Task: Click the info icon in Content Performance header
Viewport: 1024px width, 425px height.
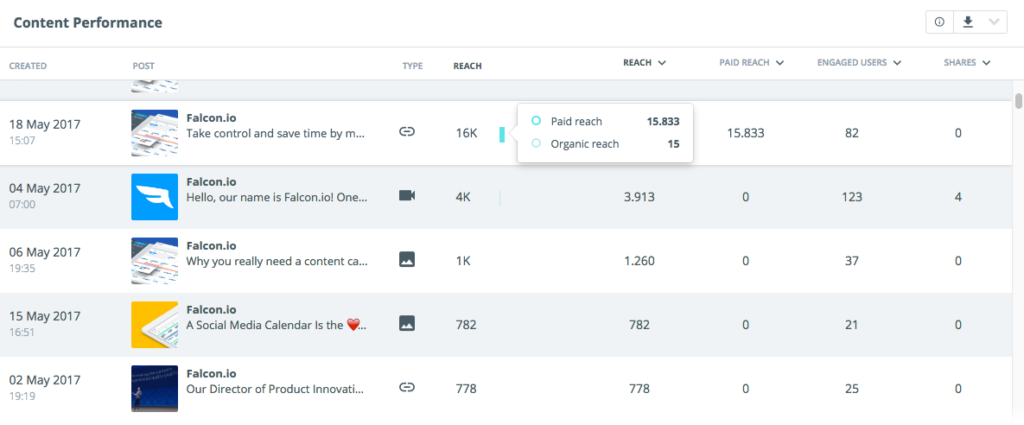Action: 939,22
